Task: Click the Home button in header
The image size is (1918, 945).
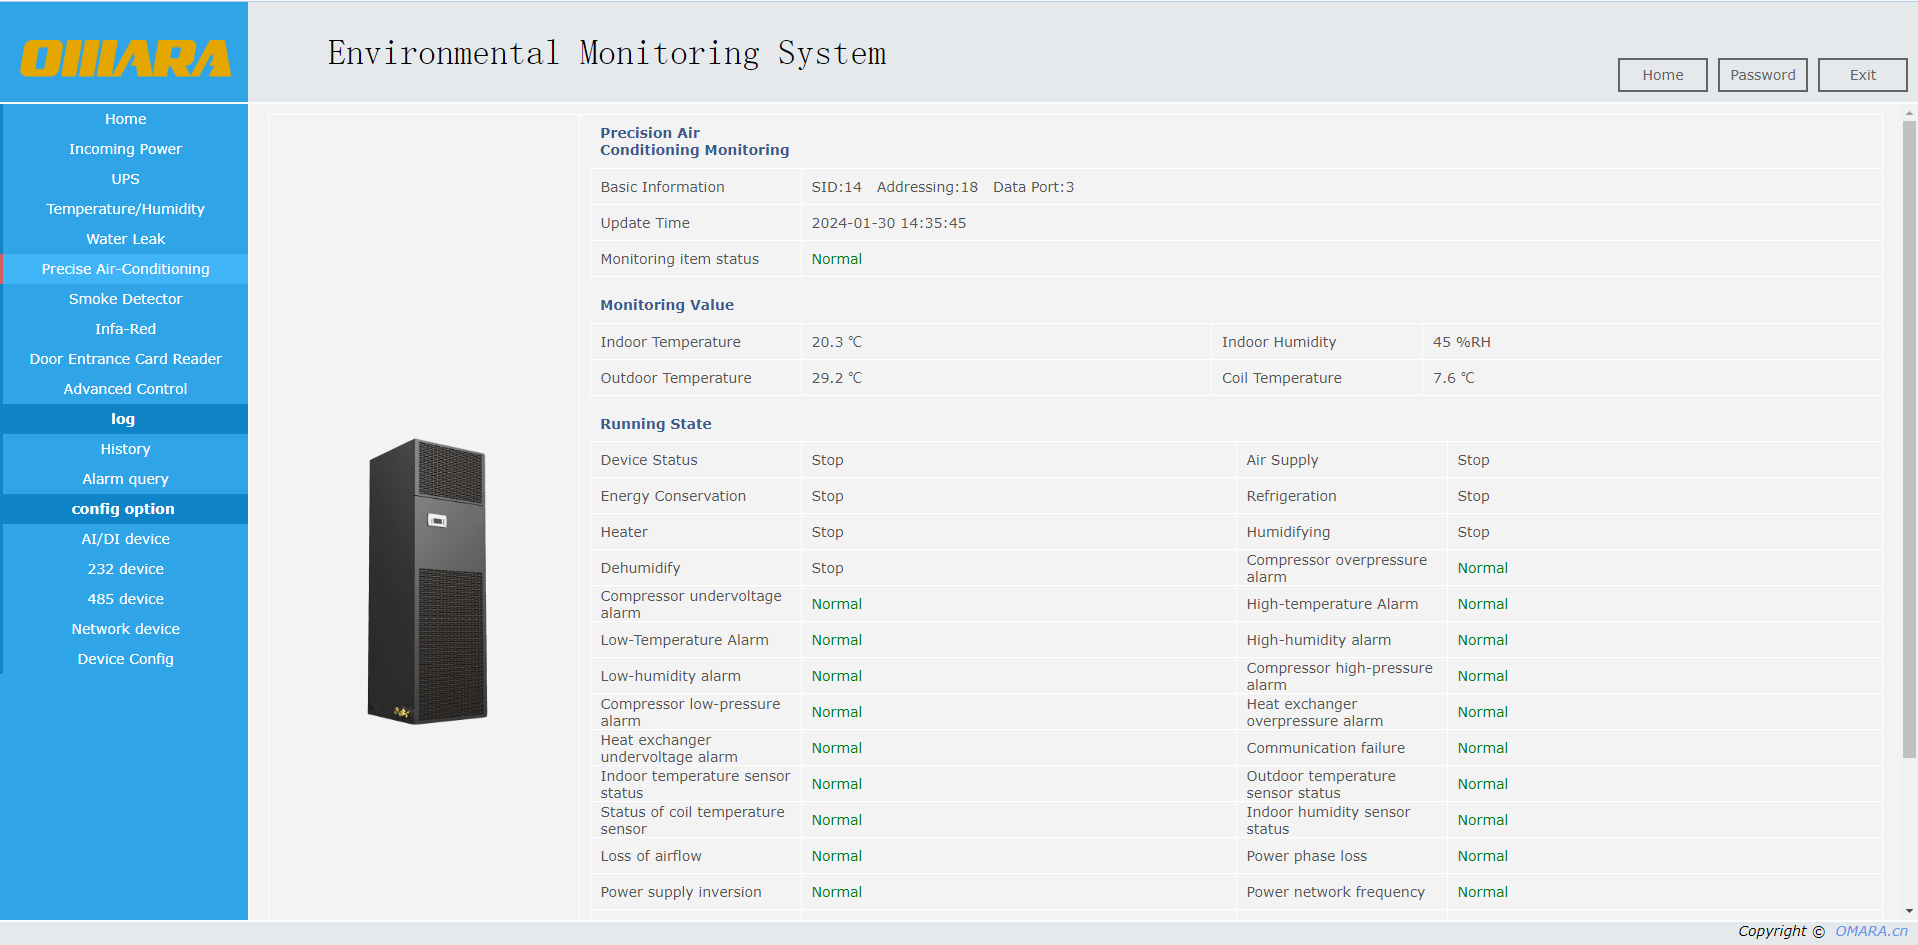Action: pyautogui.click(x=1662, y=75)
